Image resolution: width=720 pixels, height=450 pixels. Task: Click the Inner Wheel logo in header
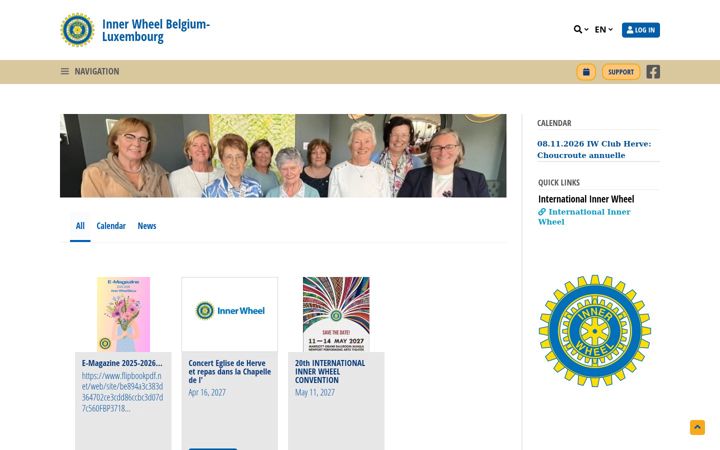77,30
